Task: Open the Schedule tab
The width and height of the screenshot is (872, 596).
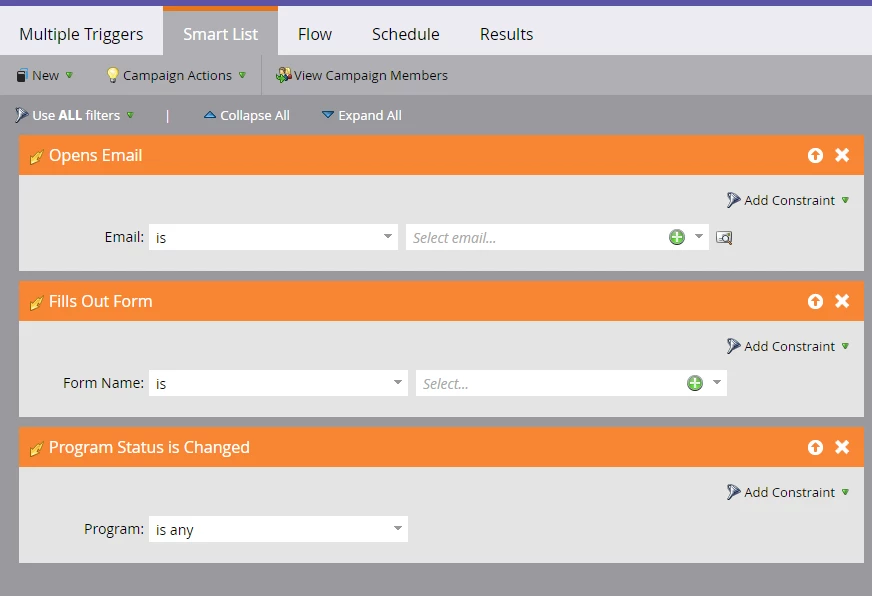Action: click(x=405, y=34)
